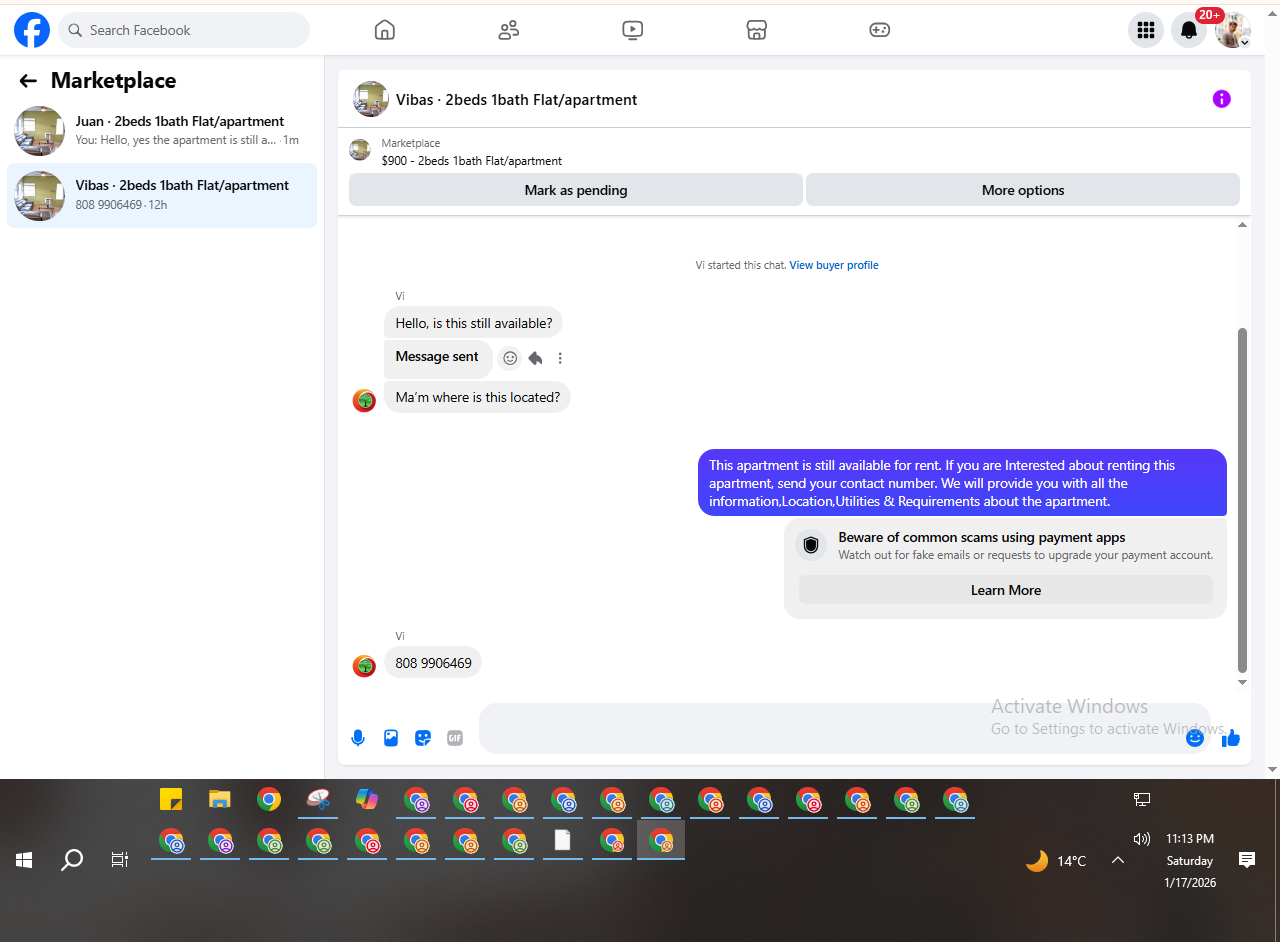Click the 808 9906469 message bubble
This screenshot has height=942, width=1280.
click(433, 663)
